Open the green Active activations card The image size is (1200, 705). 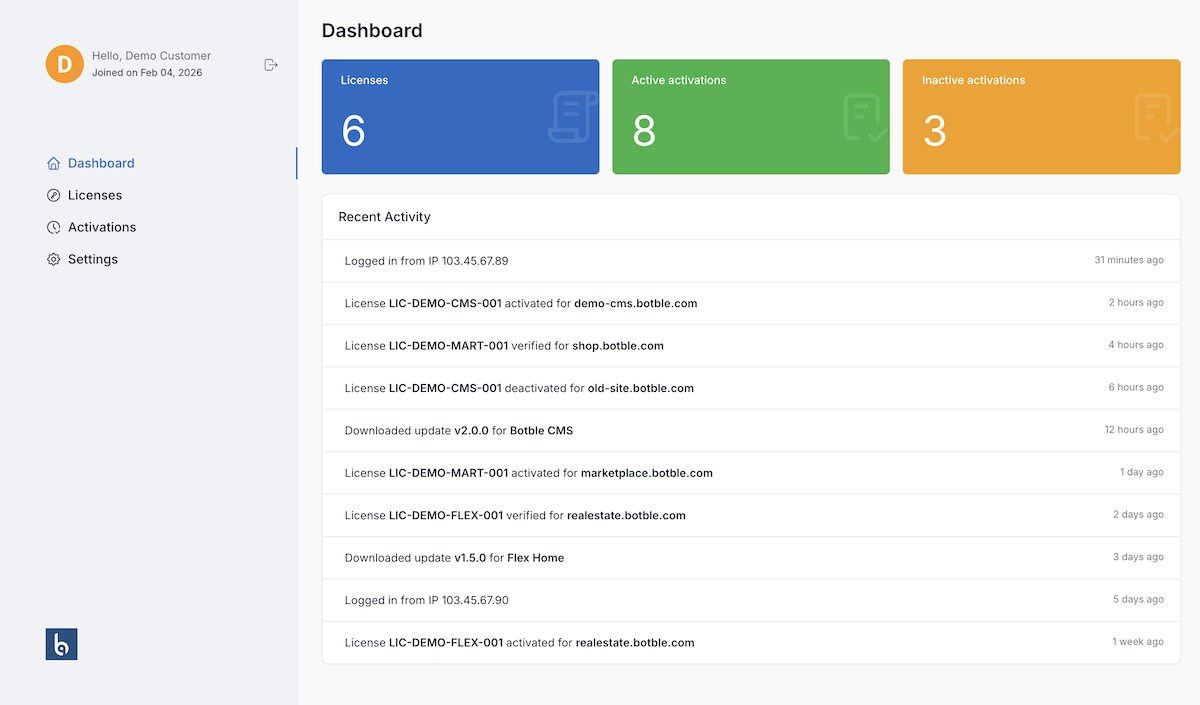750,117
